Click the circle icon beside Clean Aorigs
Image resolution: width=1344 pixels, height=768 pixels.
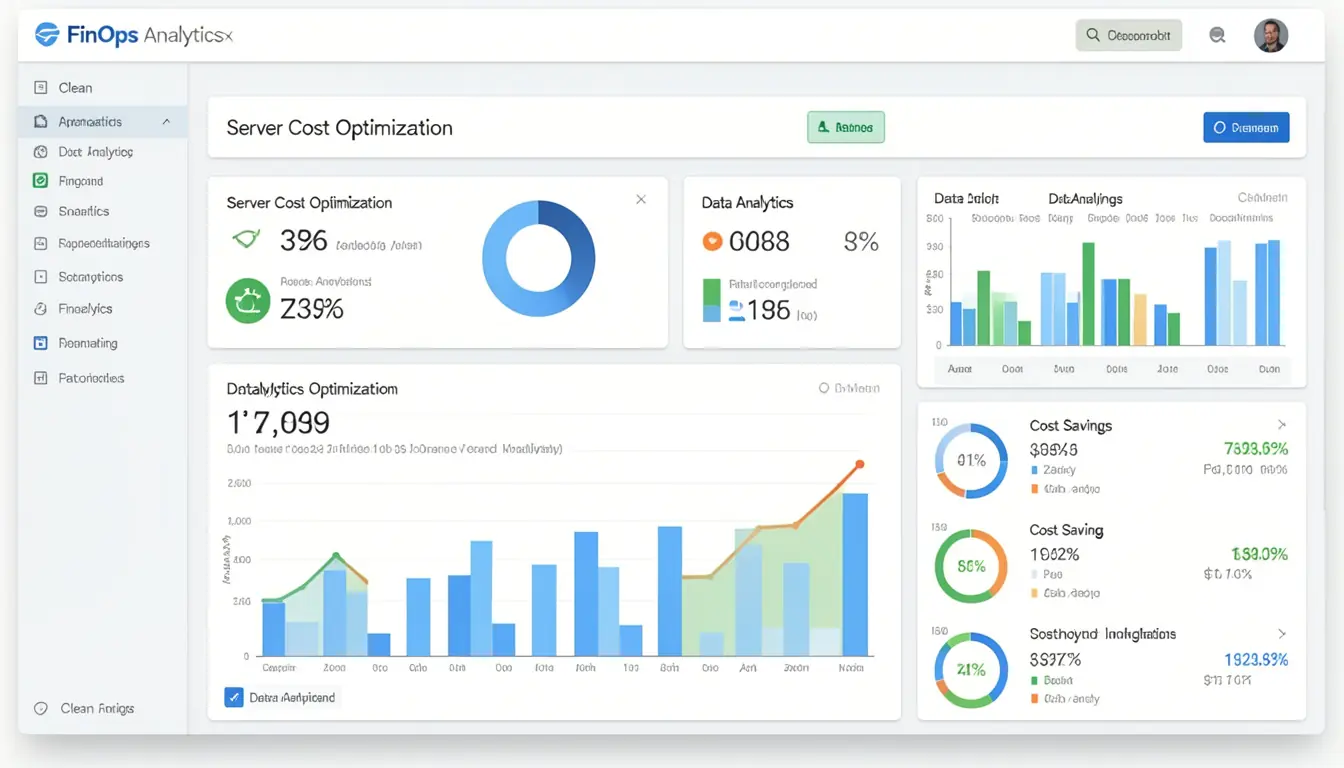(x=41, y=708)
